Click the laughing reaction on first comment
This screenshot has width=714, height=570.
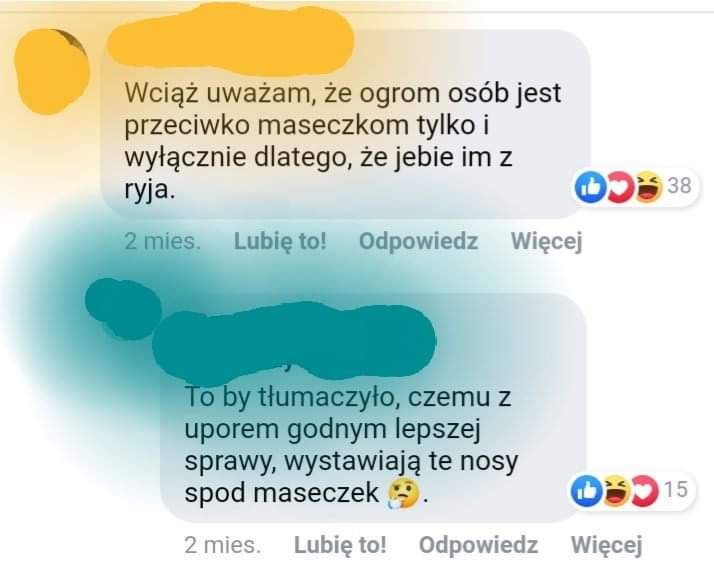648,187
